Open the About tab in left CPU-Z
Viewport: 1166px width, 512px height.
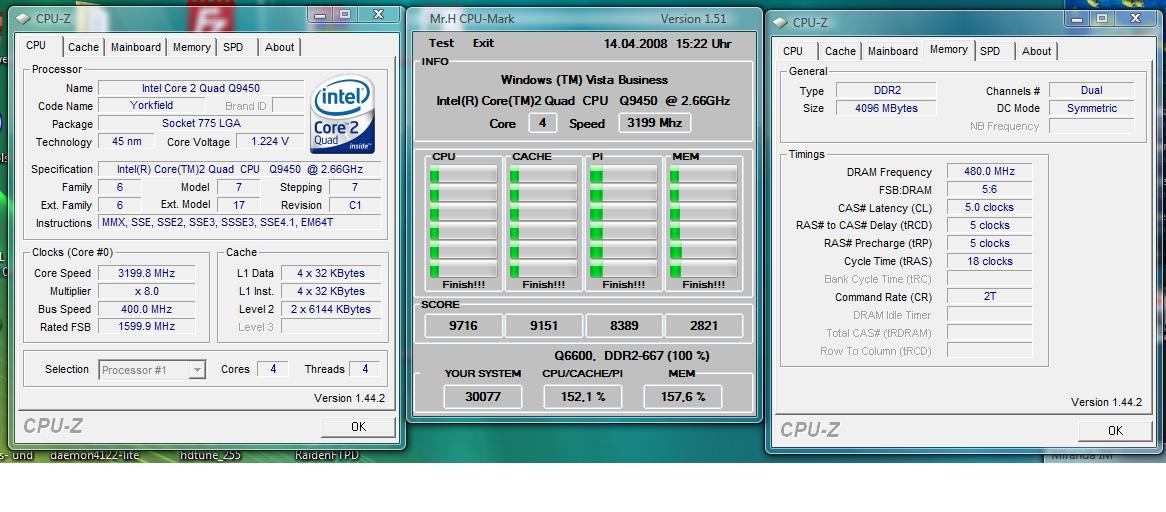tap(280, 47)
